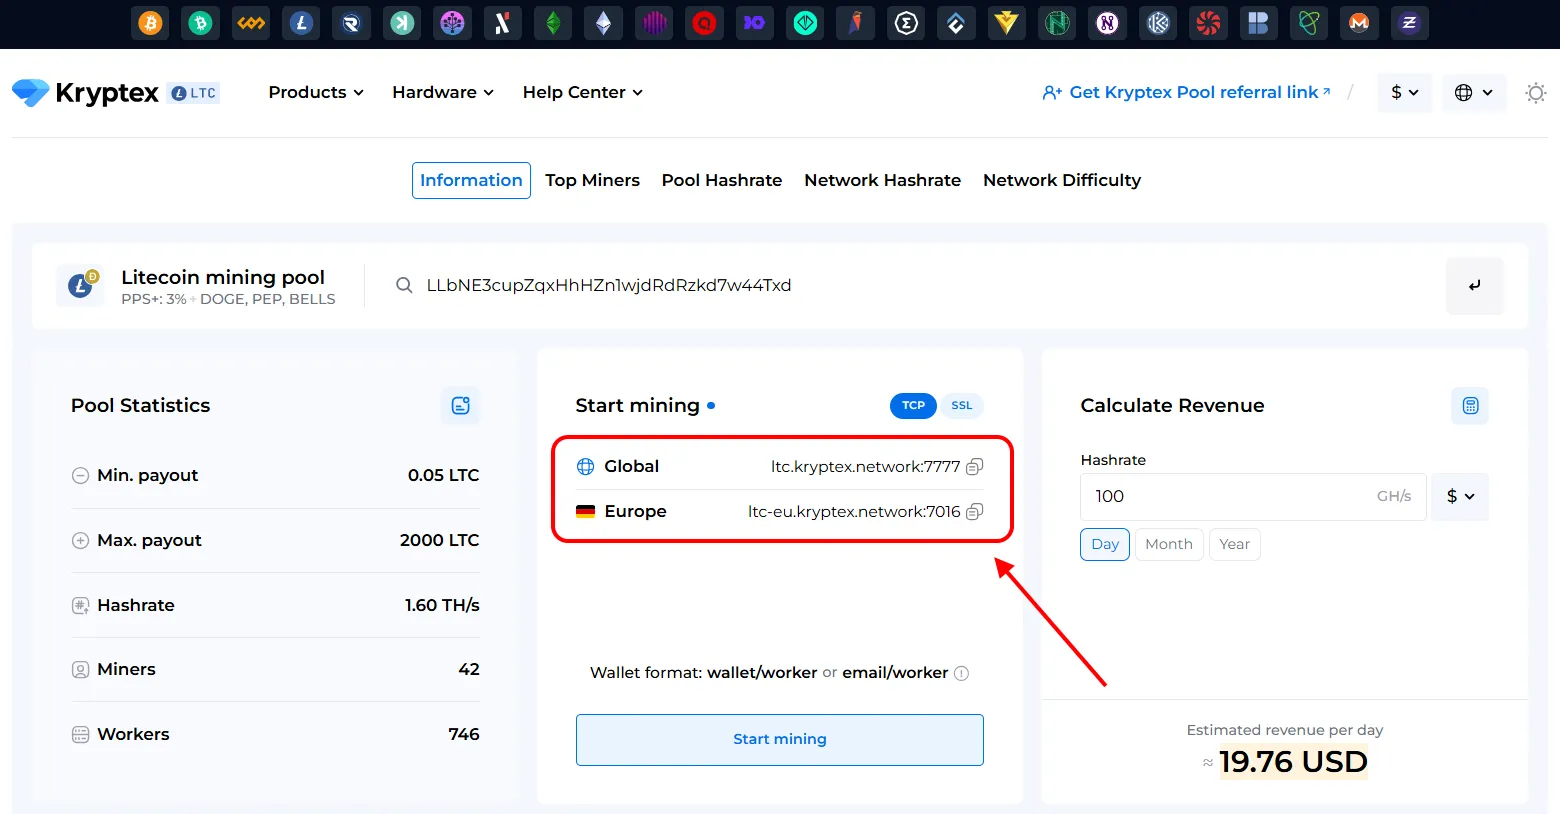Open Get Kryptex Pool referral link

click(x=1187, y=93)
